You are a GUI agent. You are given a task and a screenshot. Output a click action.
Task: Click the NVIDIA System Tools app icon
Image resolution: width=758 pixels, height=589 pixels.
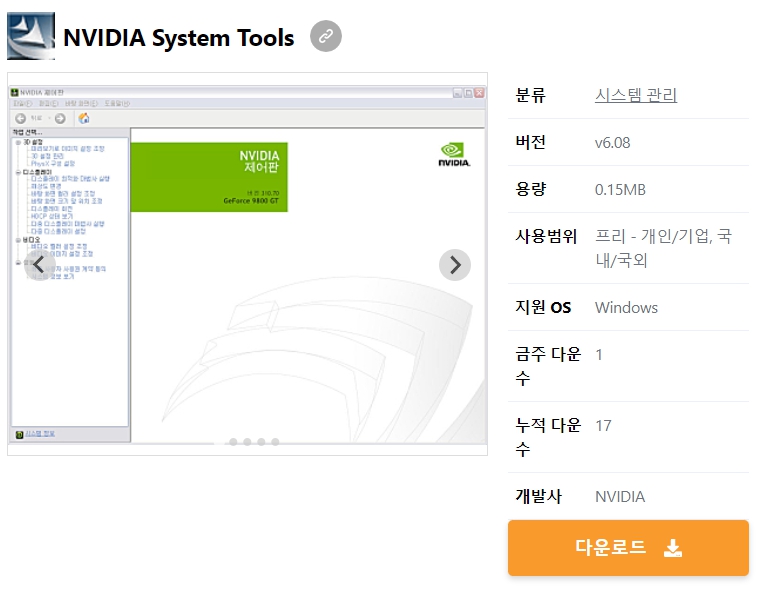coord(31,36)
